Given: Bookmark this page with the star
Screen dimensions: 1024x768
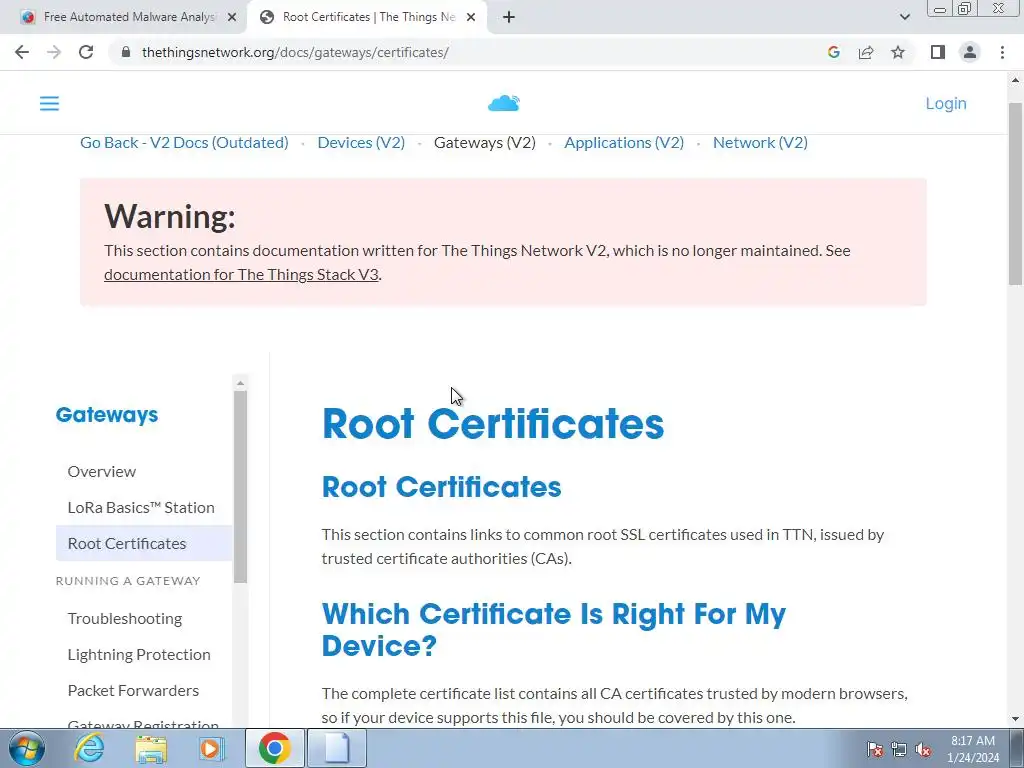Looking at the screenshot, I should 898,52.
